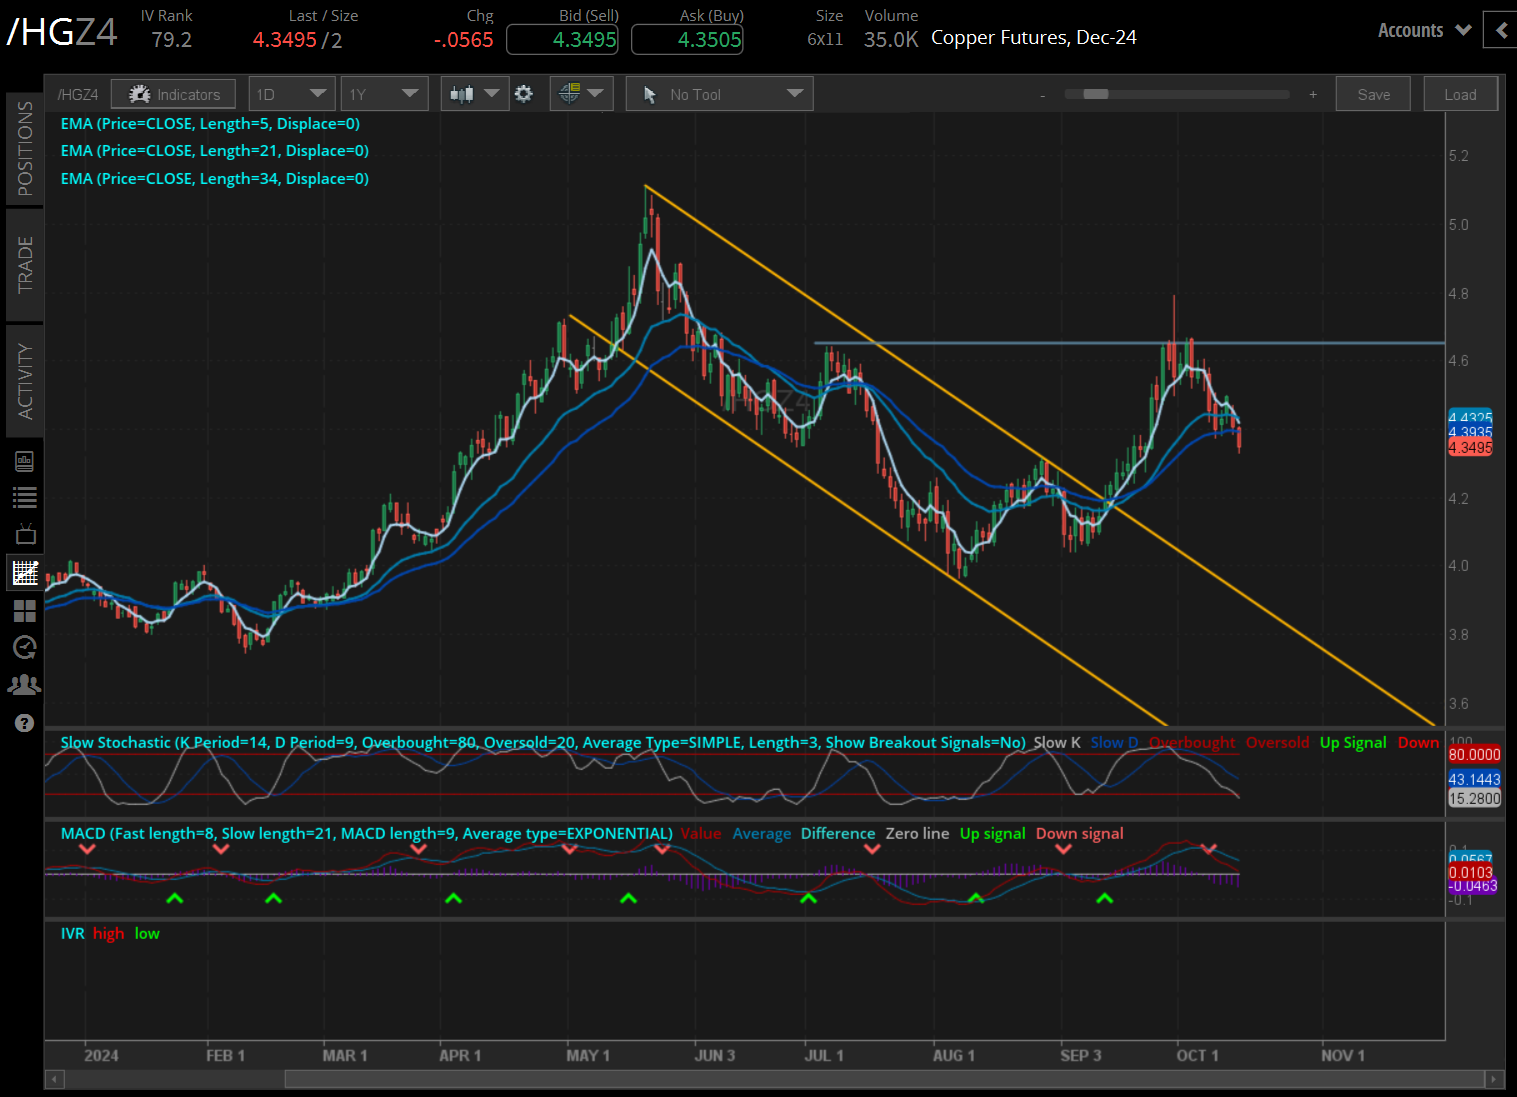Open the news/media TV icon in sidebar
The height and width of the screenshot is (1097, 1517).
click(25, 533)
